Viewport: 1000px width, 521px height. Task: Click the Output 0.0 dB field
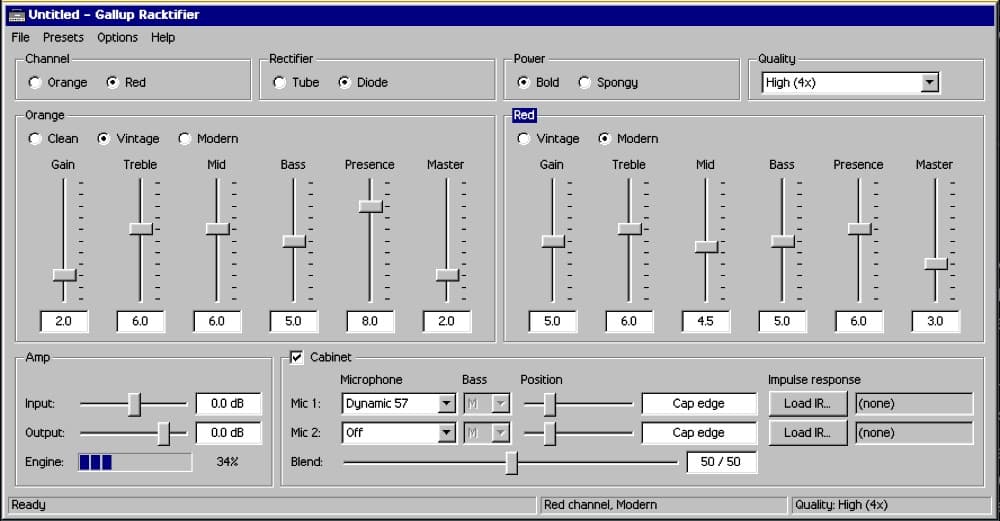[228, 433]
